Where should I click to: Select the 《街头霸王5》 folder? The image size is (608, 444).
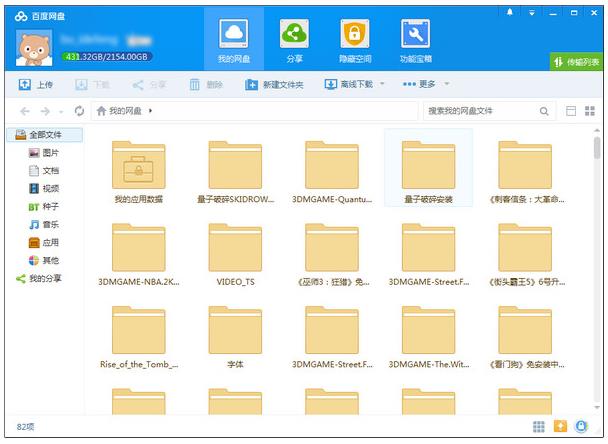click(525, 255)
